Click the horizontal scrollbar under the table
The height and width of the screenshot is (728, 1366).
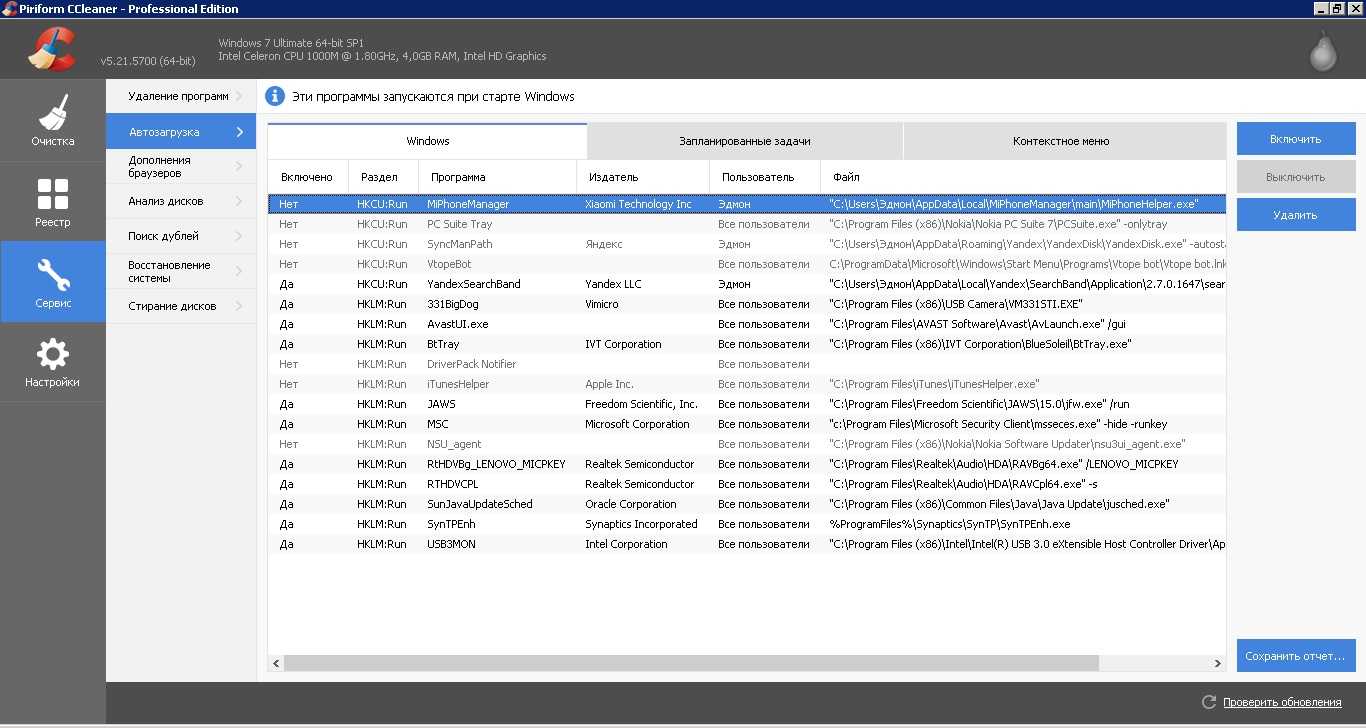(690, 663)
